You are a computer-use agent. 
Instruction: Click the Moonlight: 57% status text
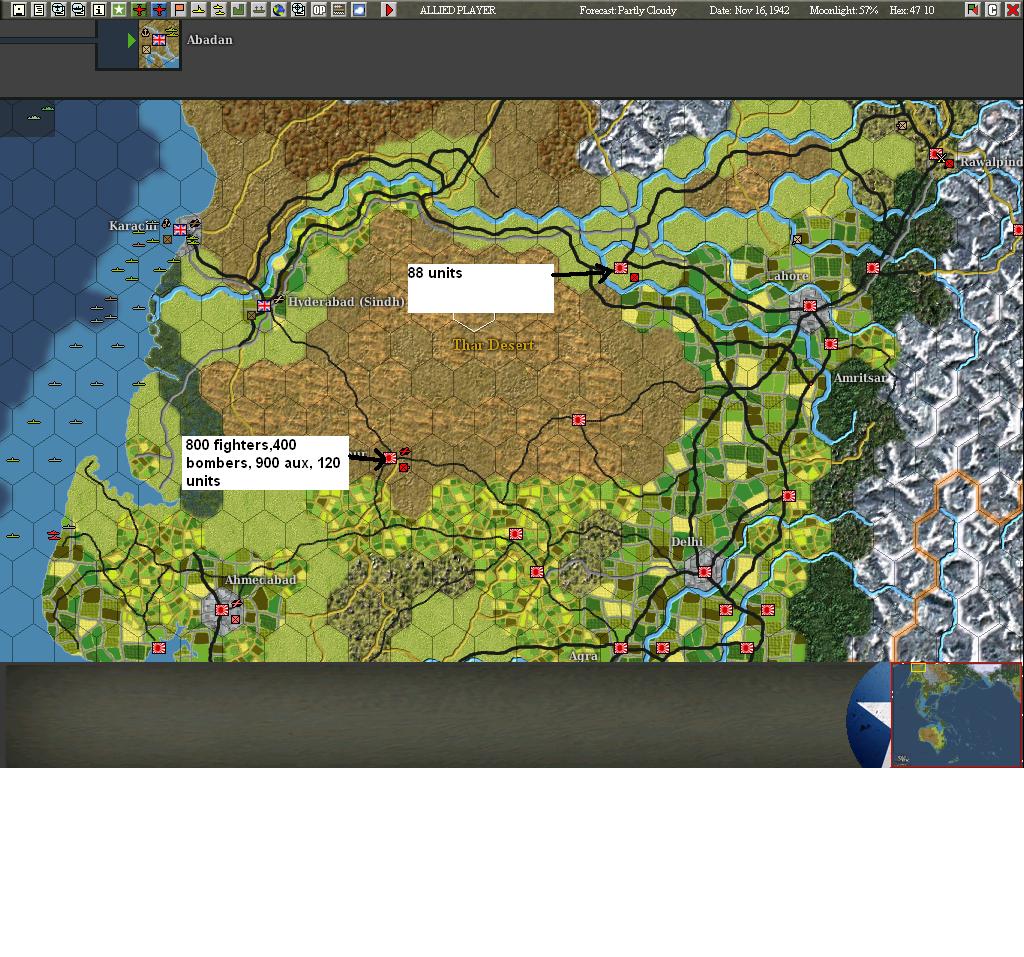843,10
